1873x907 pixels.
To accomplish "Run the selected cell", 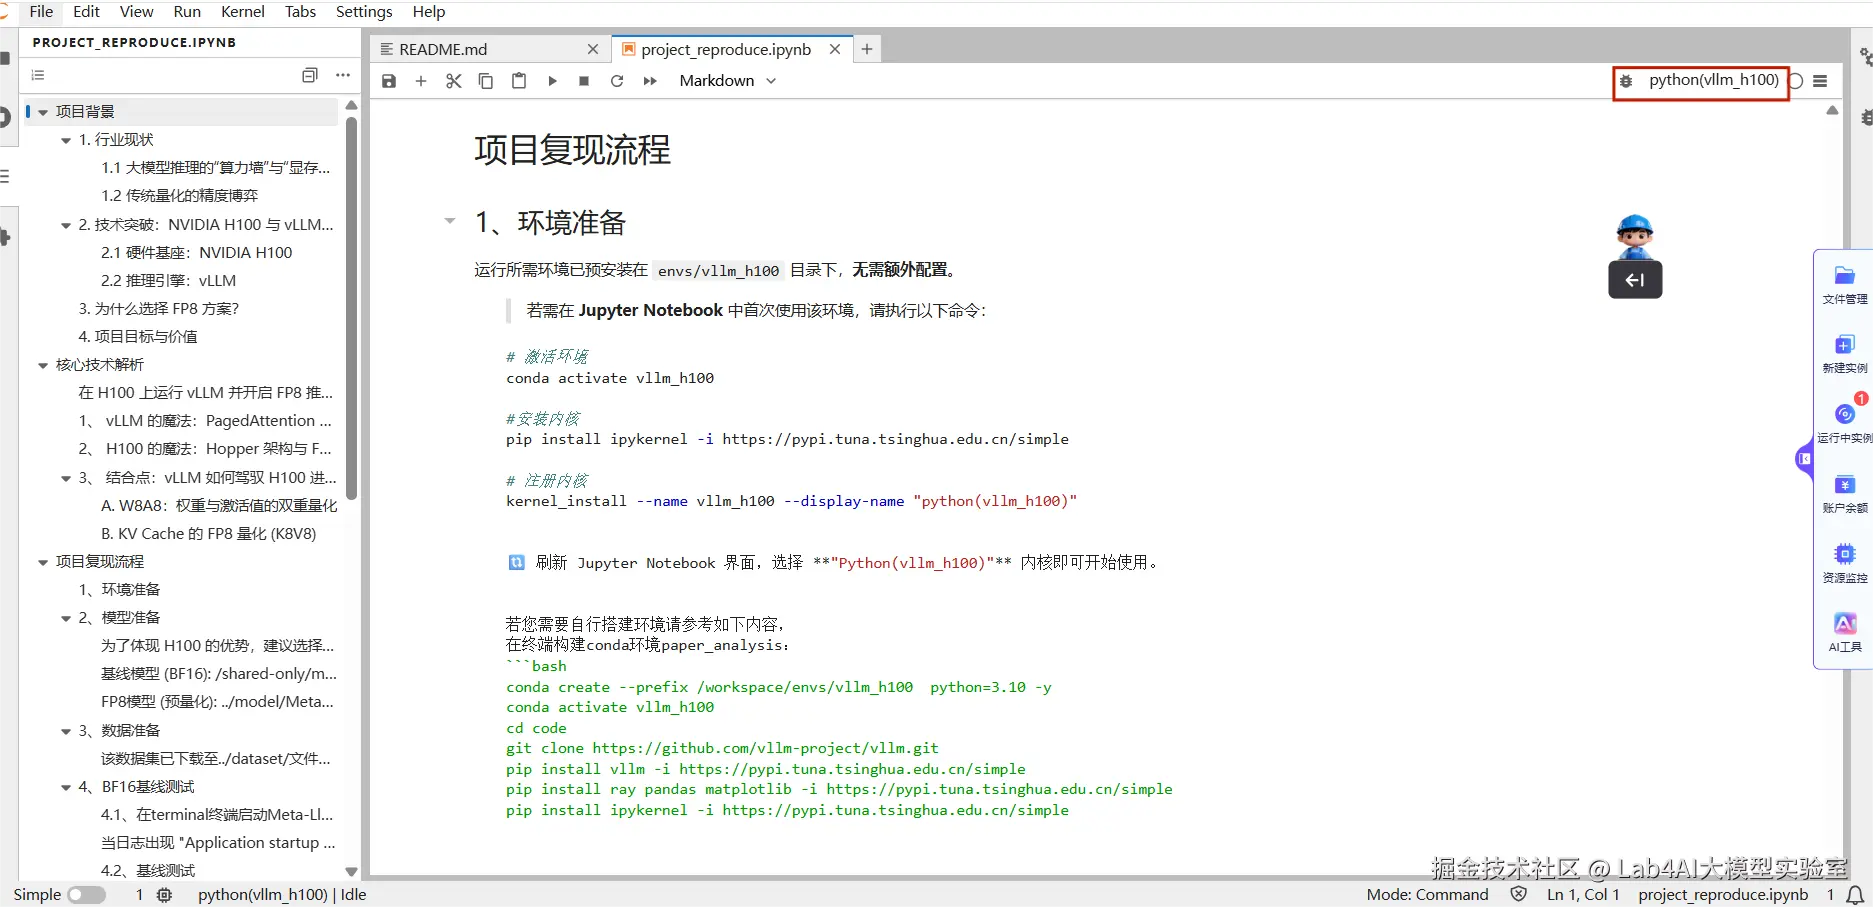I will [552, 81].
